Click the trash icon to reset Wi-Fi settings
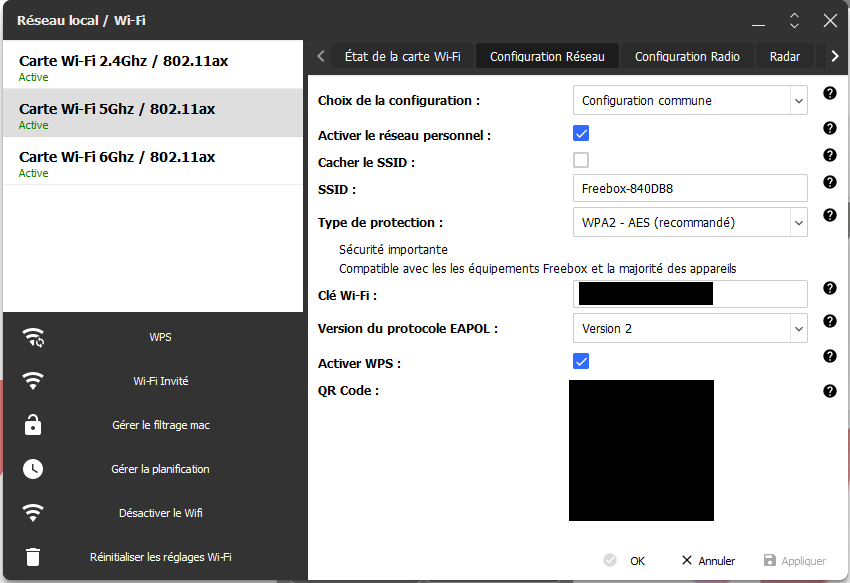850x583 pixels. point(33,557)
